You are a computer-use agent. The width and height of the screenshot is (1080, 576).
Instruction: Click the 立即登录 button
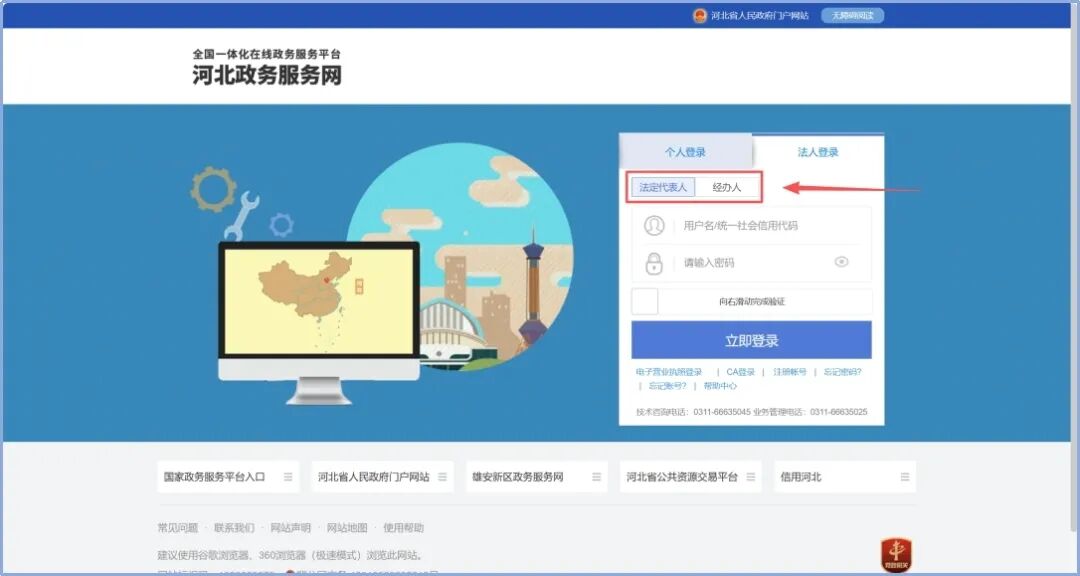751,340
